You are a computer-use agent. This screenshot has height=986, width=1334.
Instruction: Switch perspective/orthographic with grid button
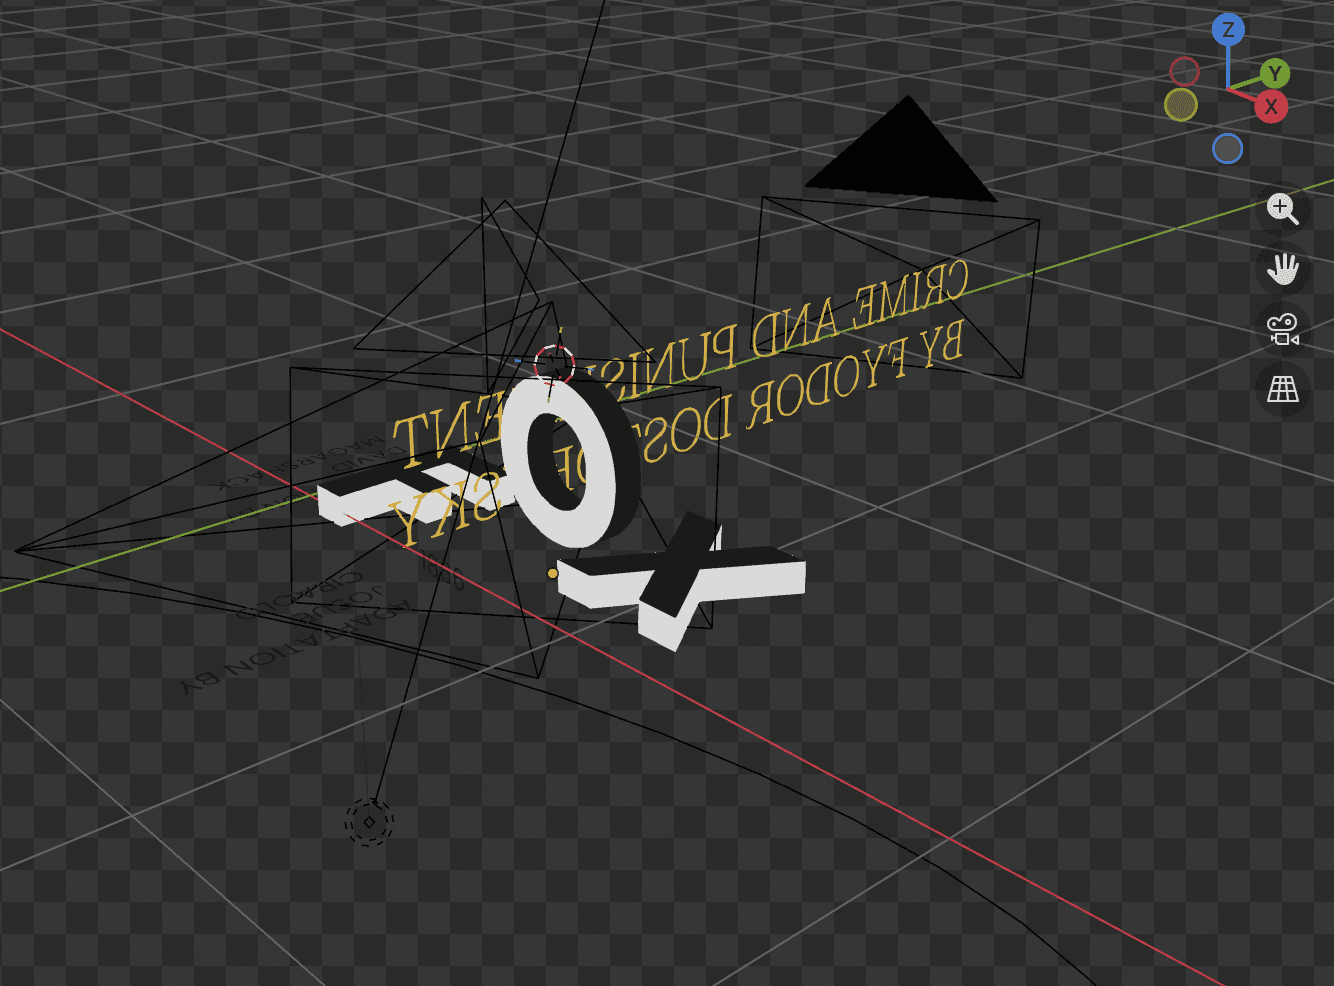click(x=1283, y=389)
